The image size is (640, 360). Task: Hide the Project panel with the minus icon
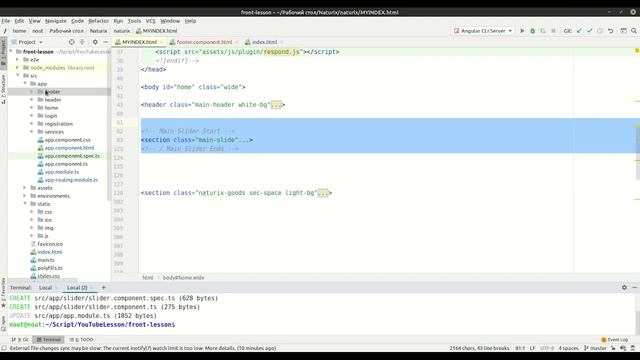[x=106, y=42]
